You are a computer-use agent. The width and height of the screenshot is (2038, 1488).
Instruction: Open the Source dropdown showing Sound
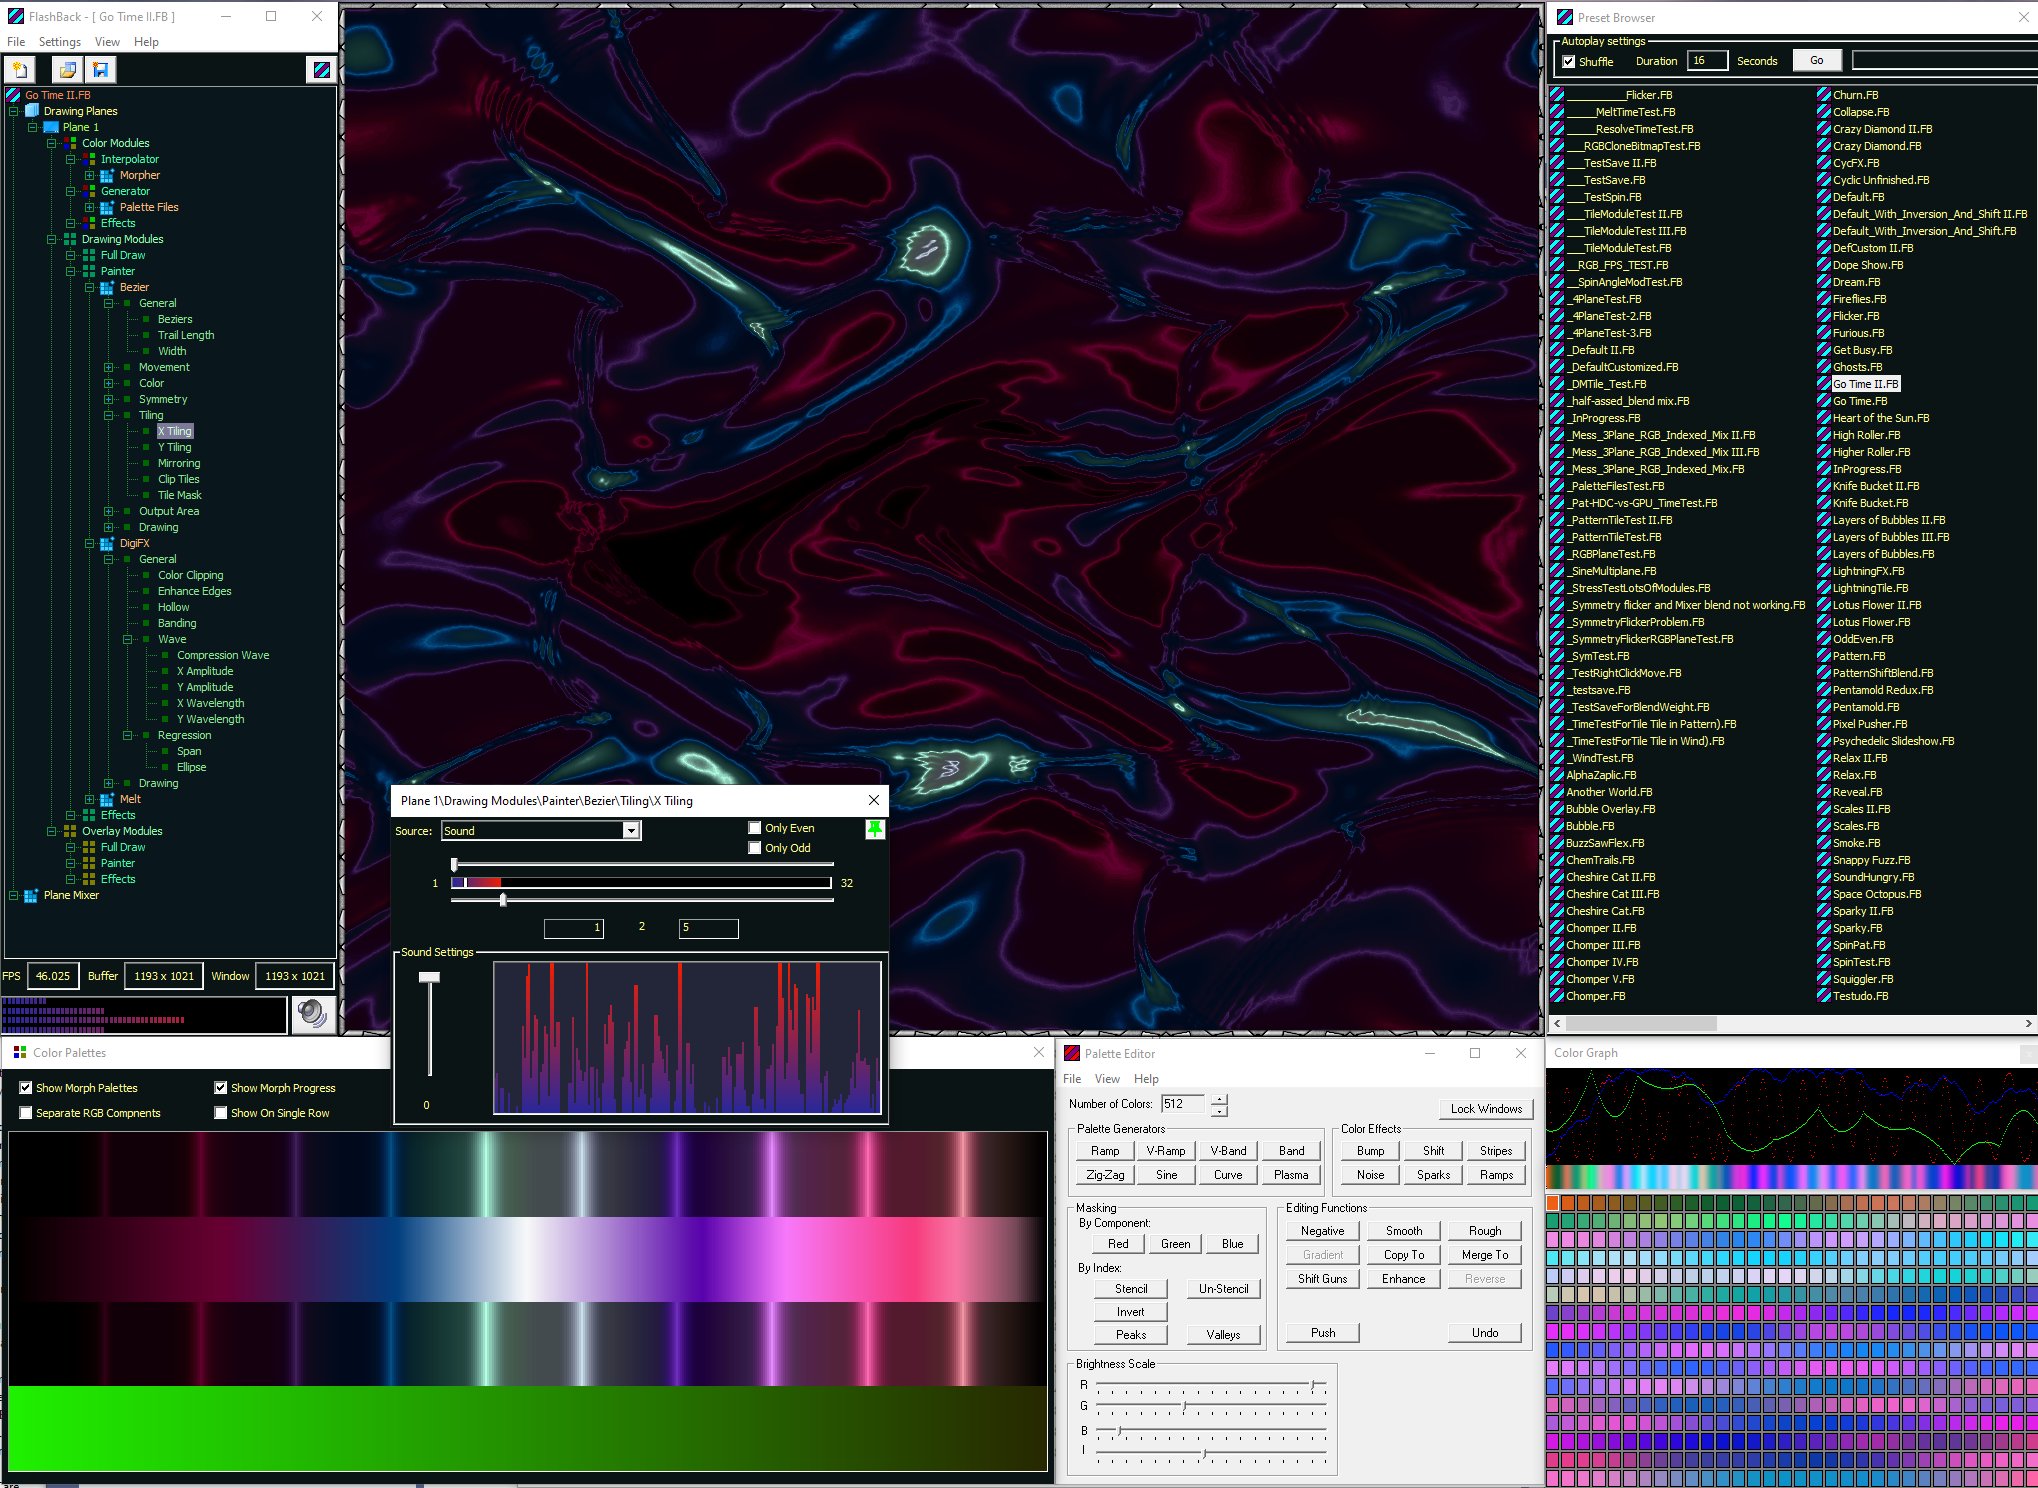631,831
